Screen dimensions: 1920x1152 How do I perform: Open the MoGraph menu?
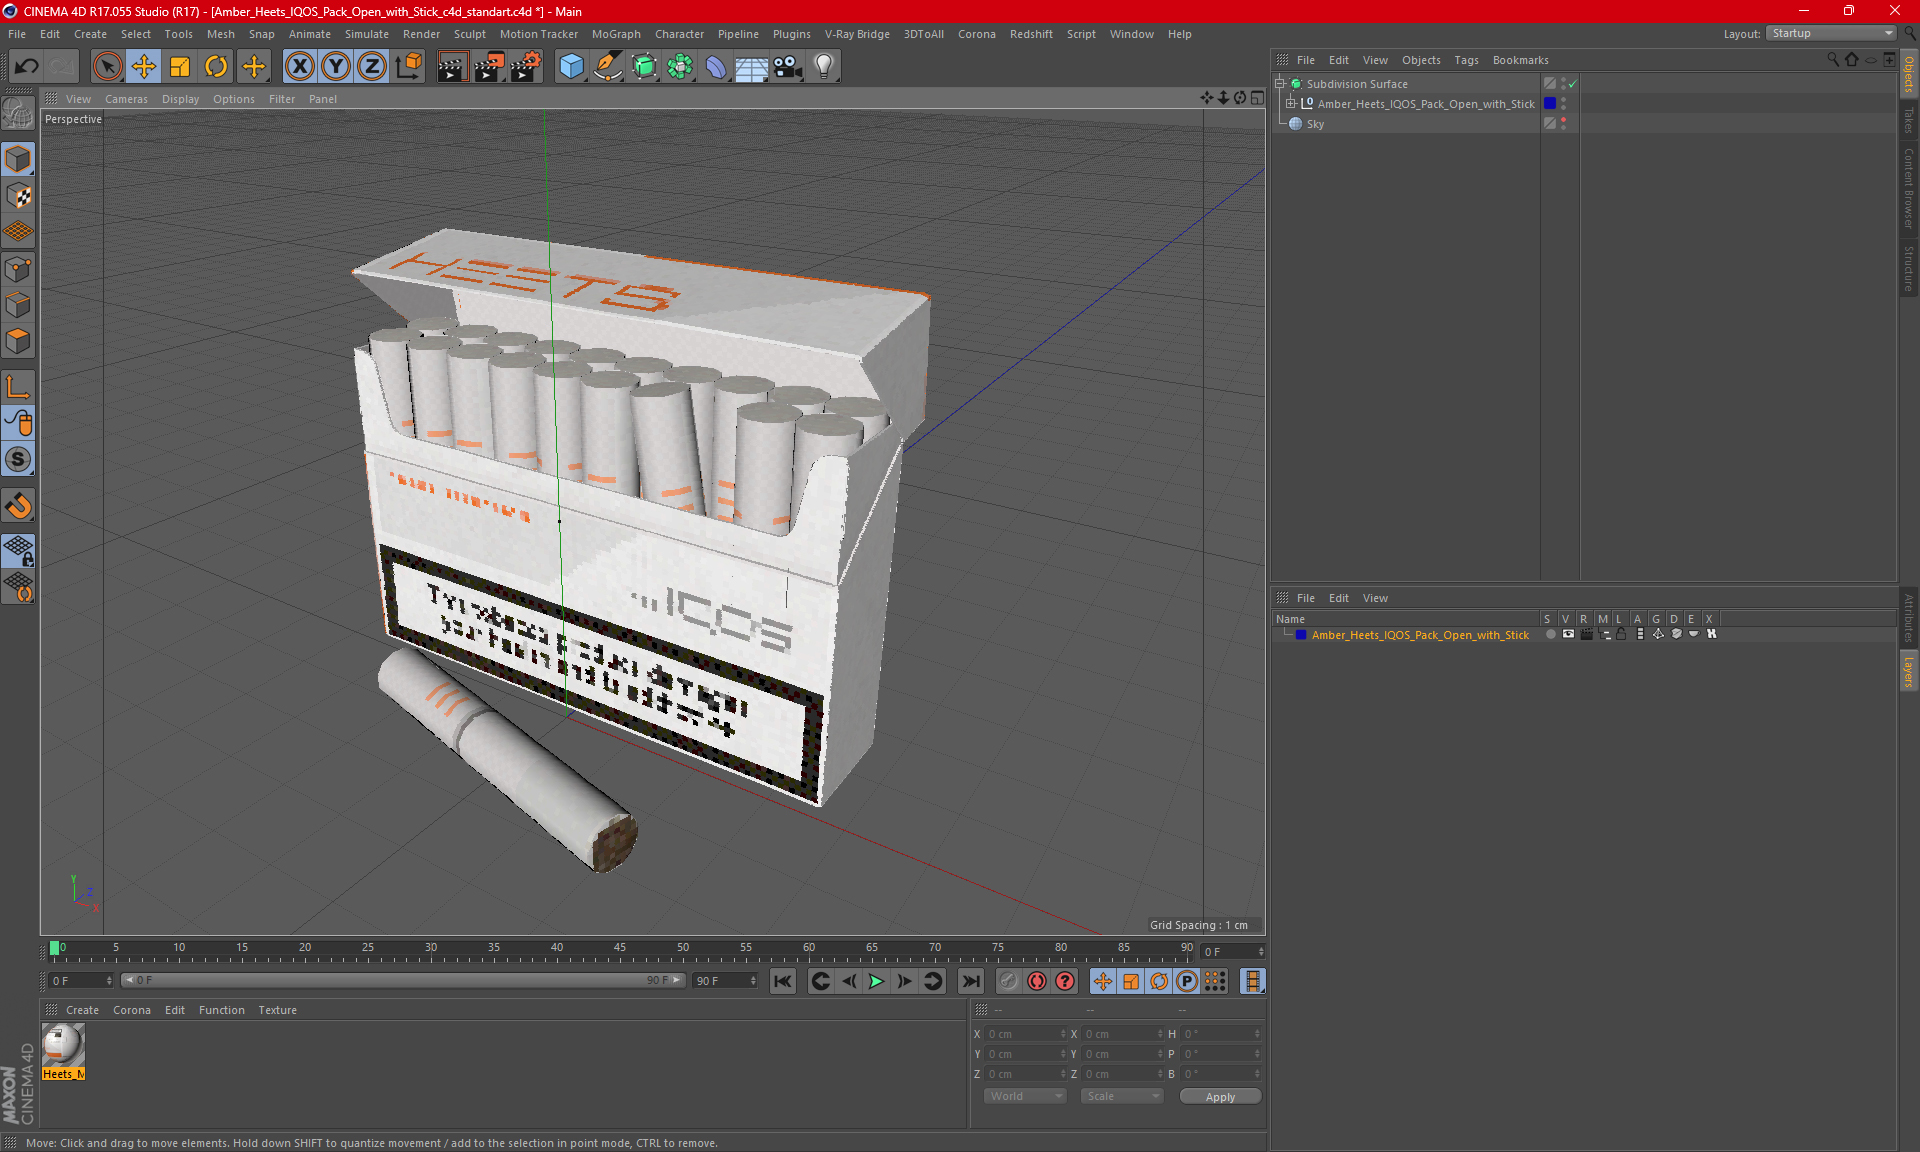(x=616, y=34)
